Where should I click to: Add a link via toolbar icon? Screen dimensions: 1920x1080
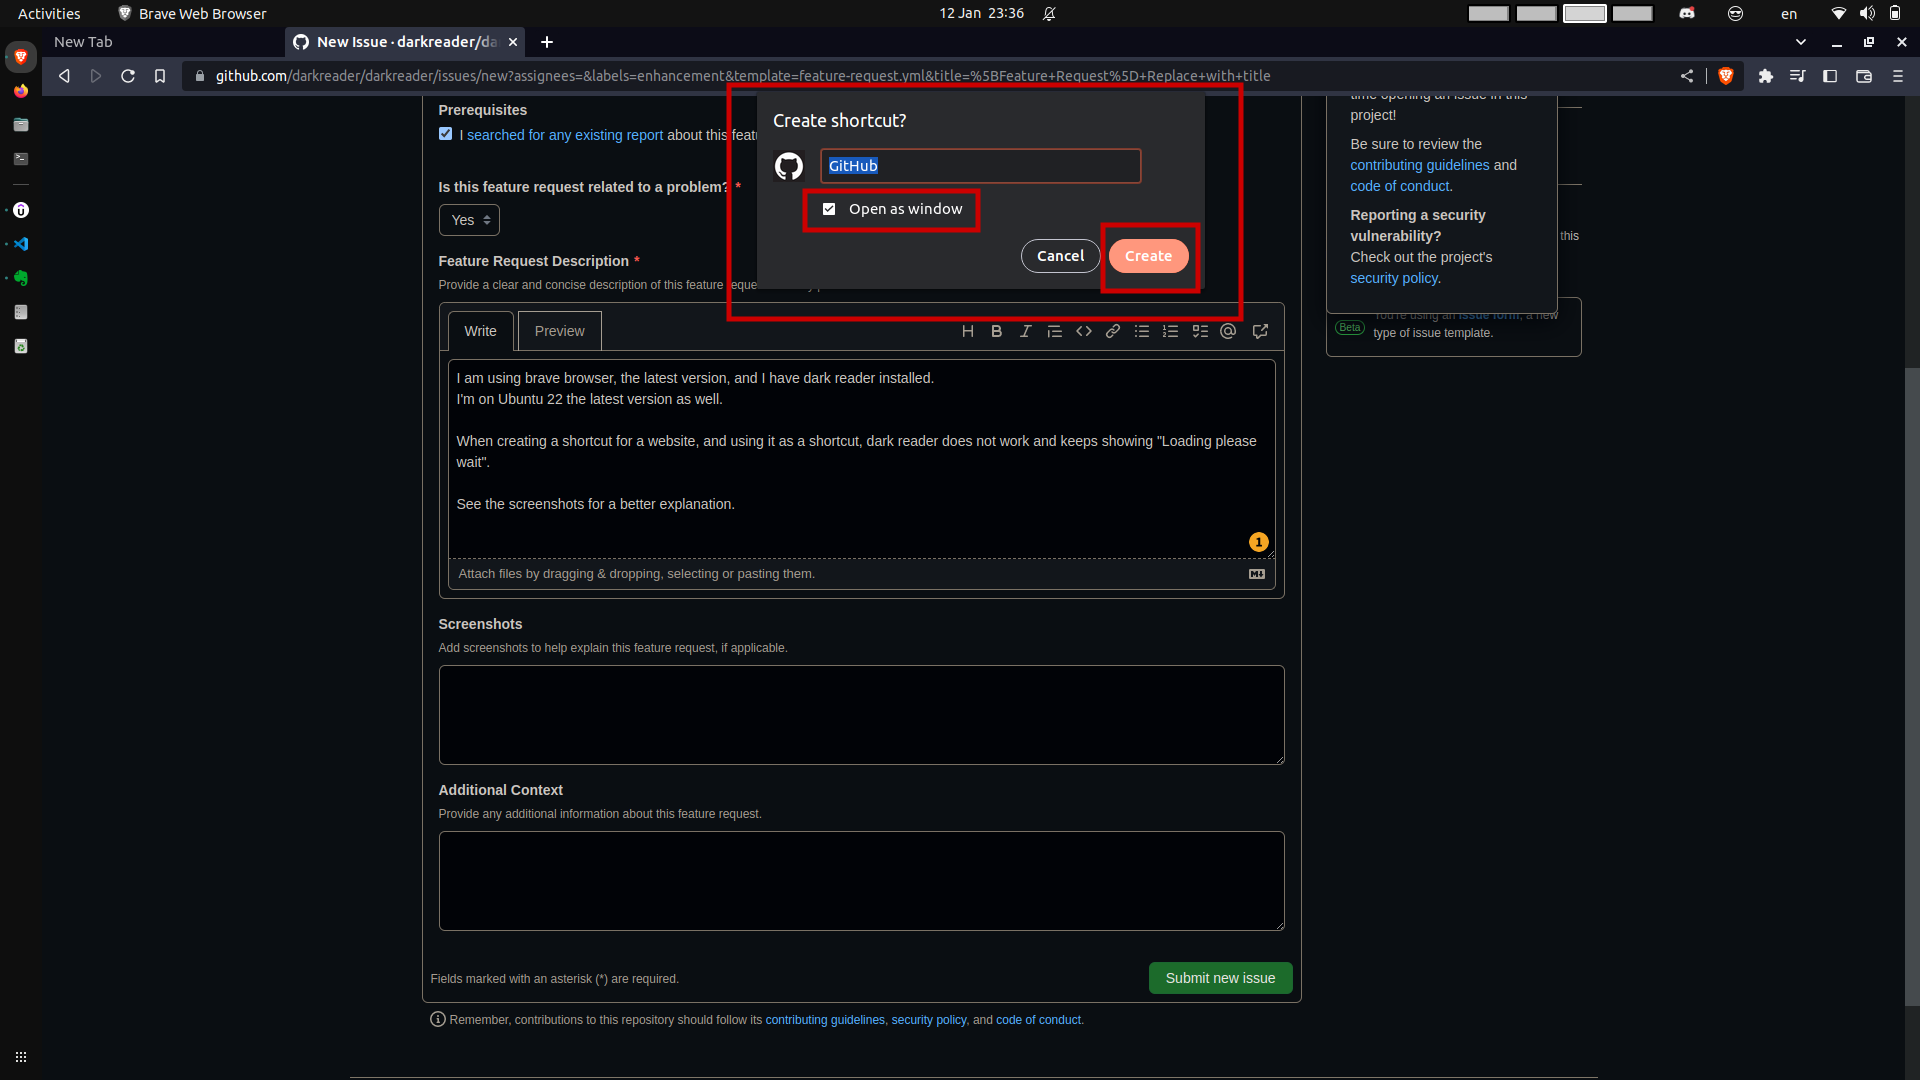point(1112,331)
